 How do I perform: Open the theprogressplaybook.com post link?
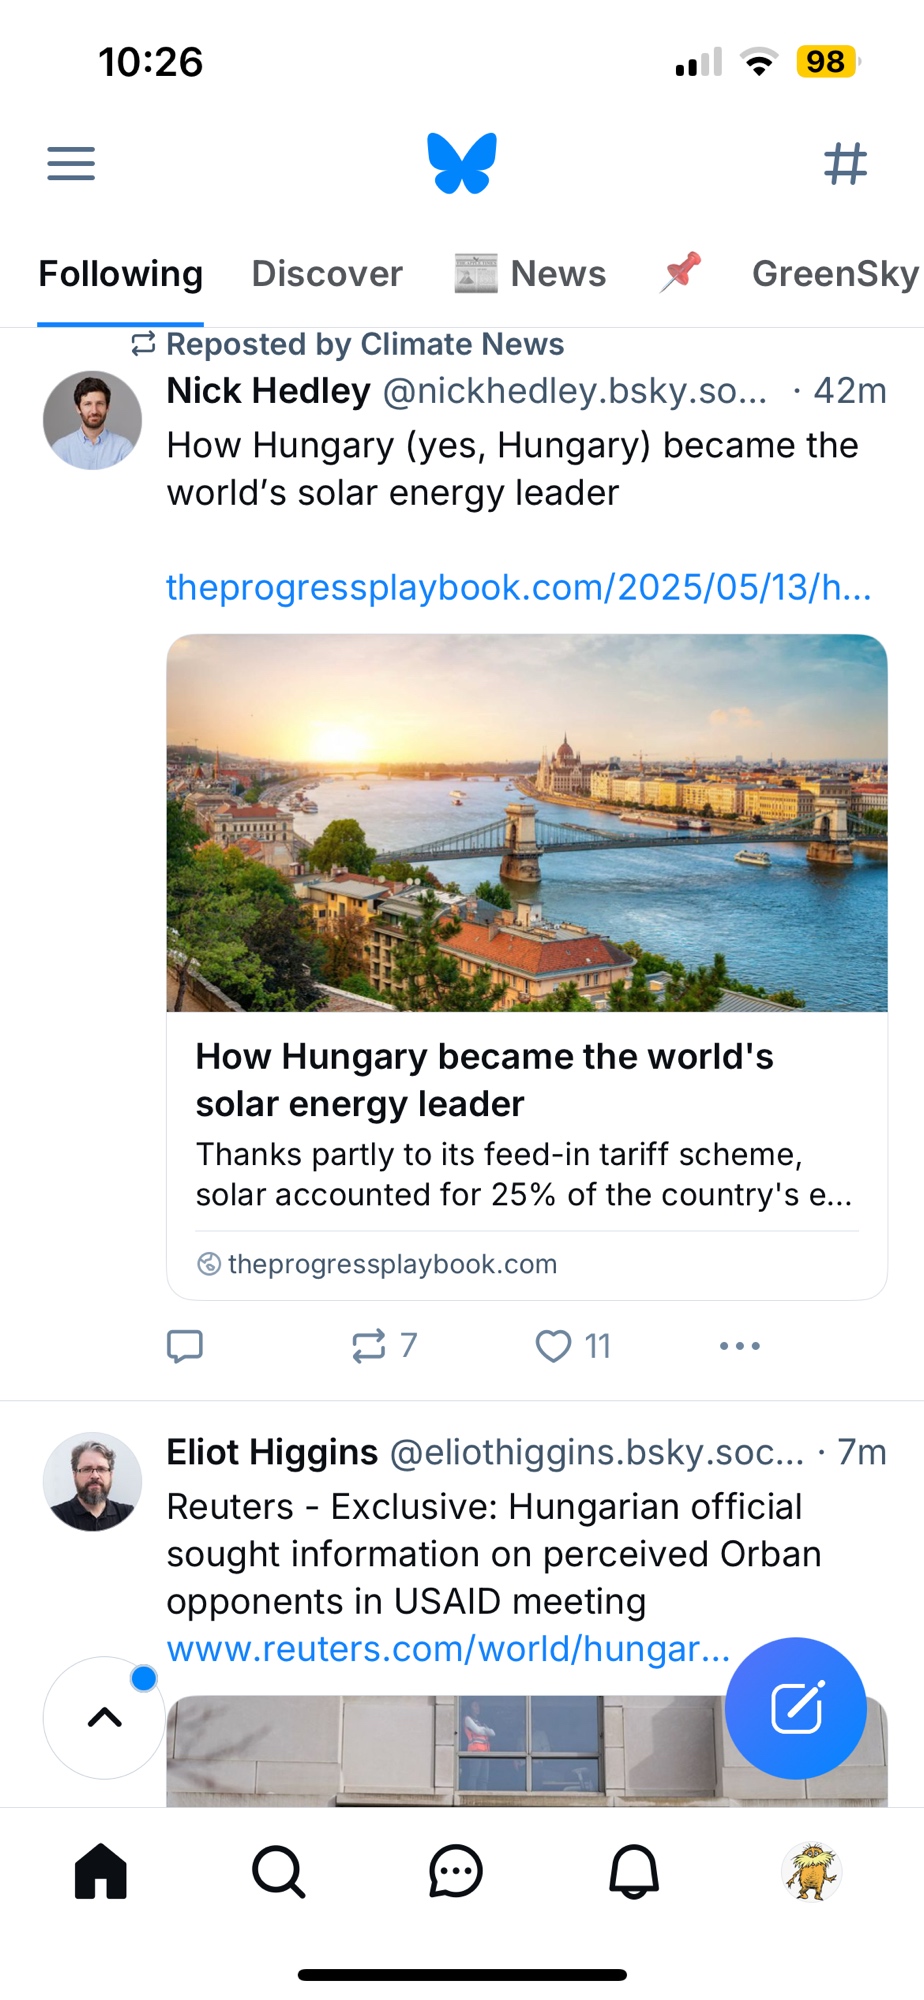(x=518, y=588)
